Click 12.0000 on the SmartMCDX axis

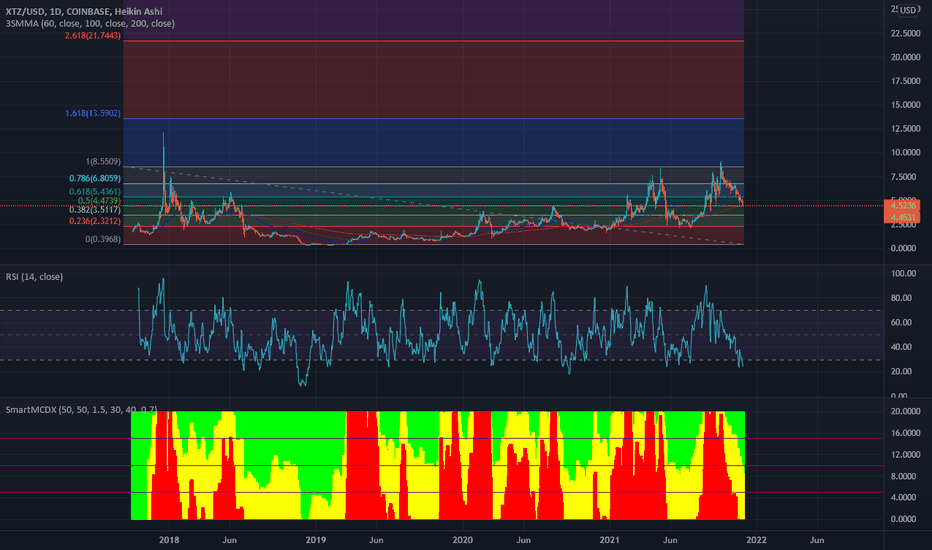pyautogui.click(x=905, y=454)
